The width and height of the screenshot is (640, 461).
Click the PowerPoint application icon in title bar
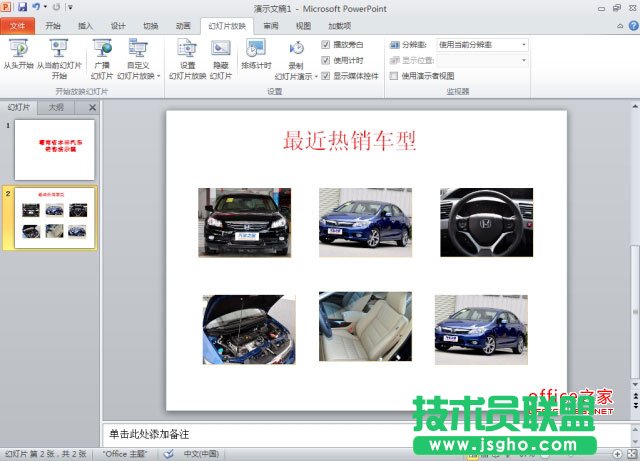(x=6, y=7)
